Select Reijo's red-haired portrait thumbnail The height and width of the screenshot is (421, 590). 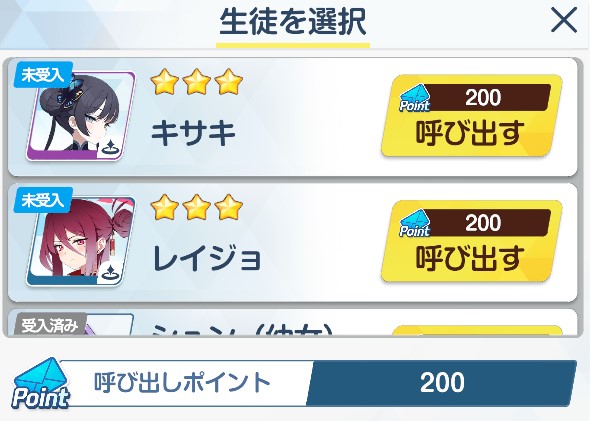point(81,241)
